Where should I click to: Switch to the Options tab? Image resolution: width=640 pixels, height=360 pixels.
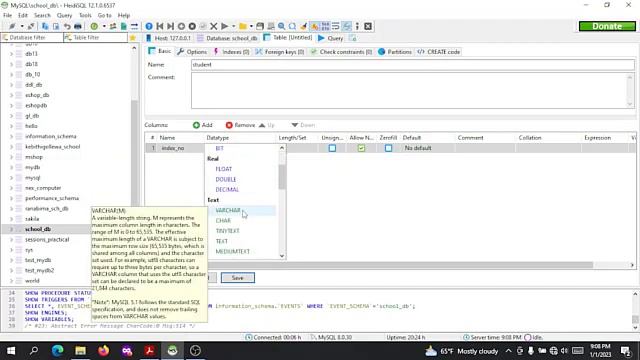click(192, 52)
